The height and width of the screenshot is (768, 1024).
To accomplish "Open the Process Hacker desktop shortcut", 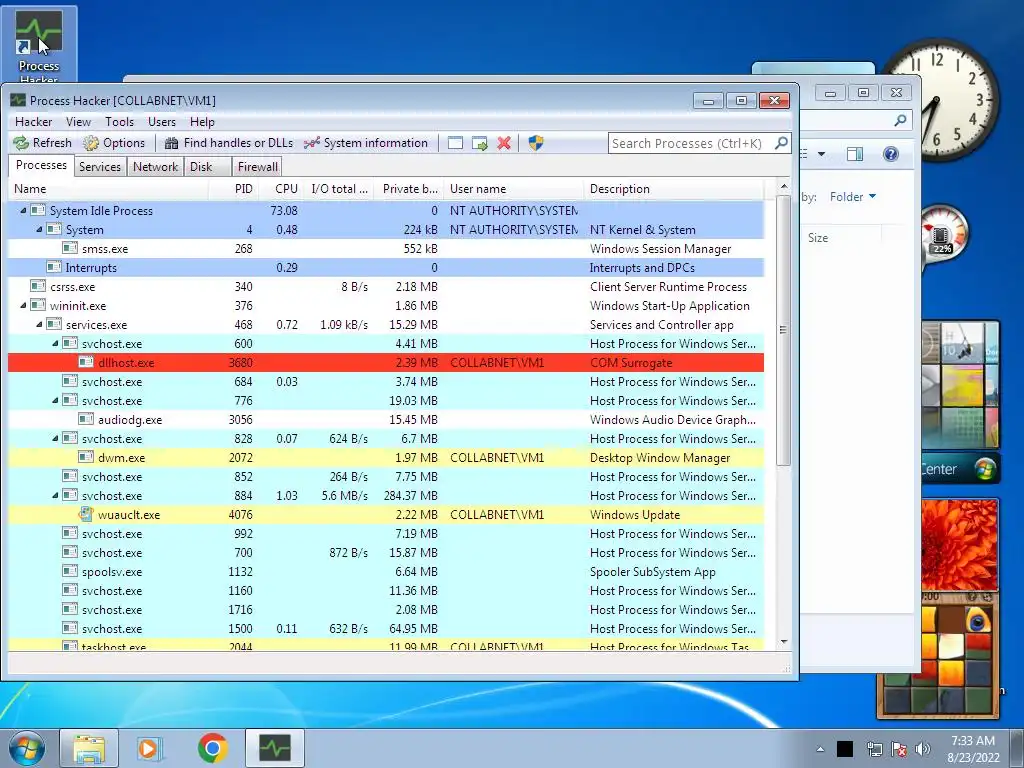I will point(39,46).
